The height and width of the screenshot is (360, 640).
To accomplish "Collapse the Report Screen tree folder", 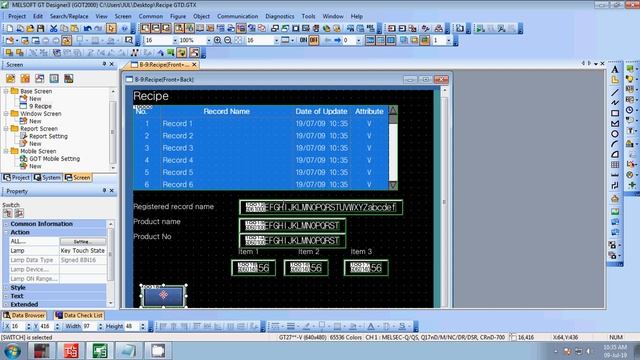I will [x=6, y=129].
